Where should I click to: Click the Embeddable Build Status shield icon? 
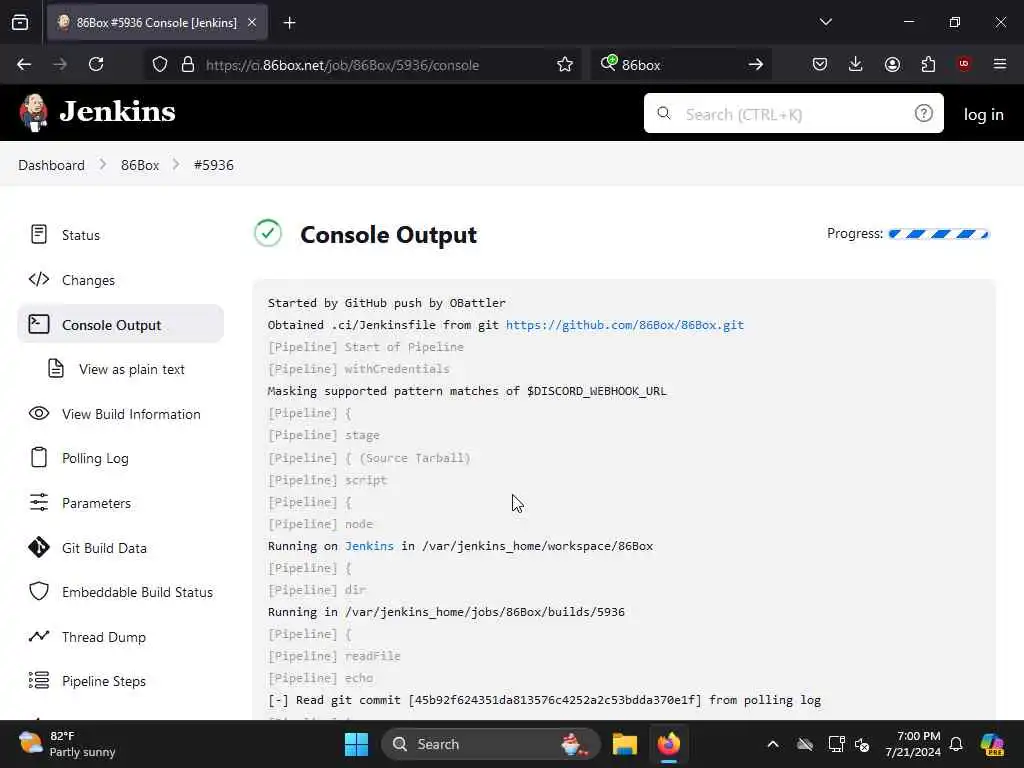pos(39,591)
